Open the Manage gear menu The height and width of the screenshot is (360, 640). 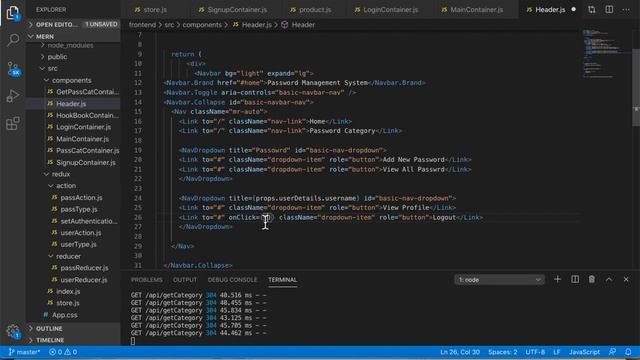pos(13,331)
